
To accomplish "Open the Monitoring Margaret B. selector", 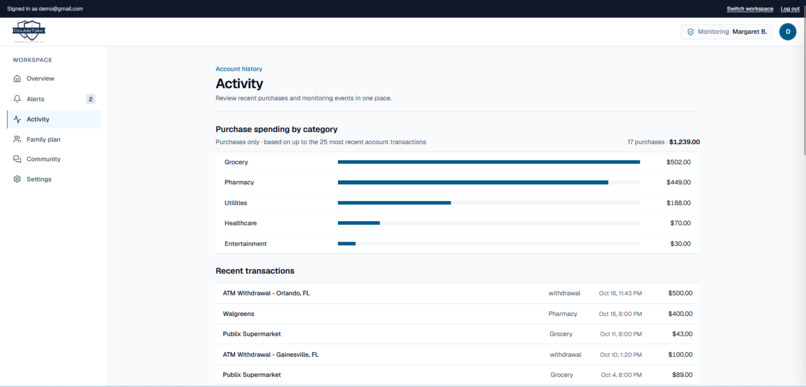I will (726, 32).
